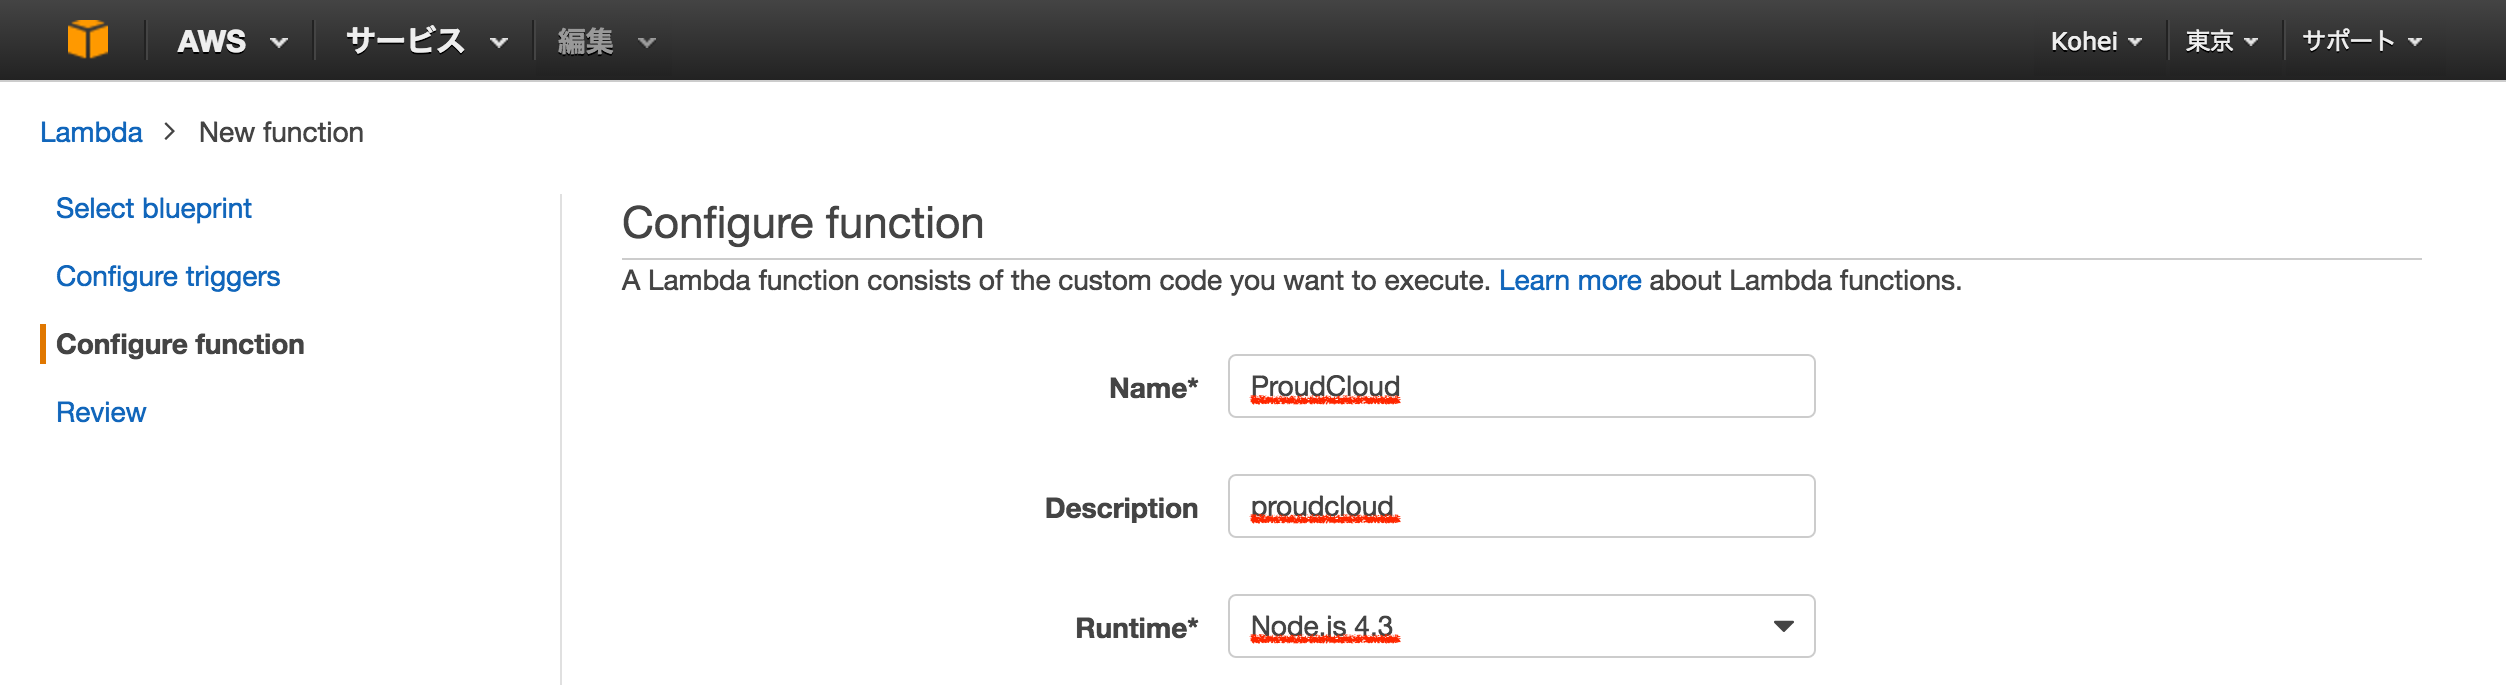Jump to the Review step
This screenshot has width=2506, height=685.
pyautogui.click(x=101, y=412)
